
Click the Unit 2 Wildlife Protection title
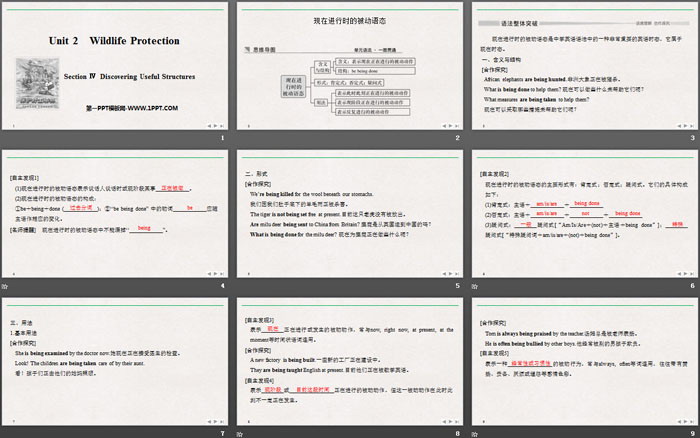point(114,41)
